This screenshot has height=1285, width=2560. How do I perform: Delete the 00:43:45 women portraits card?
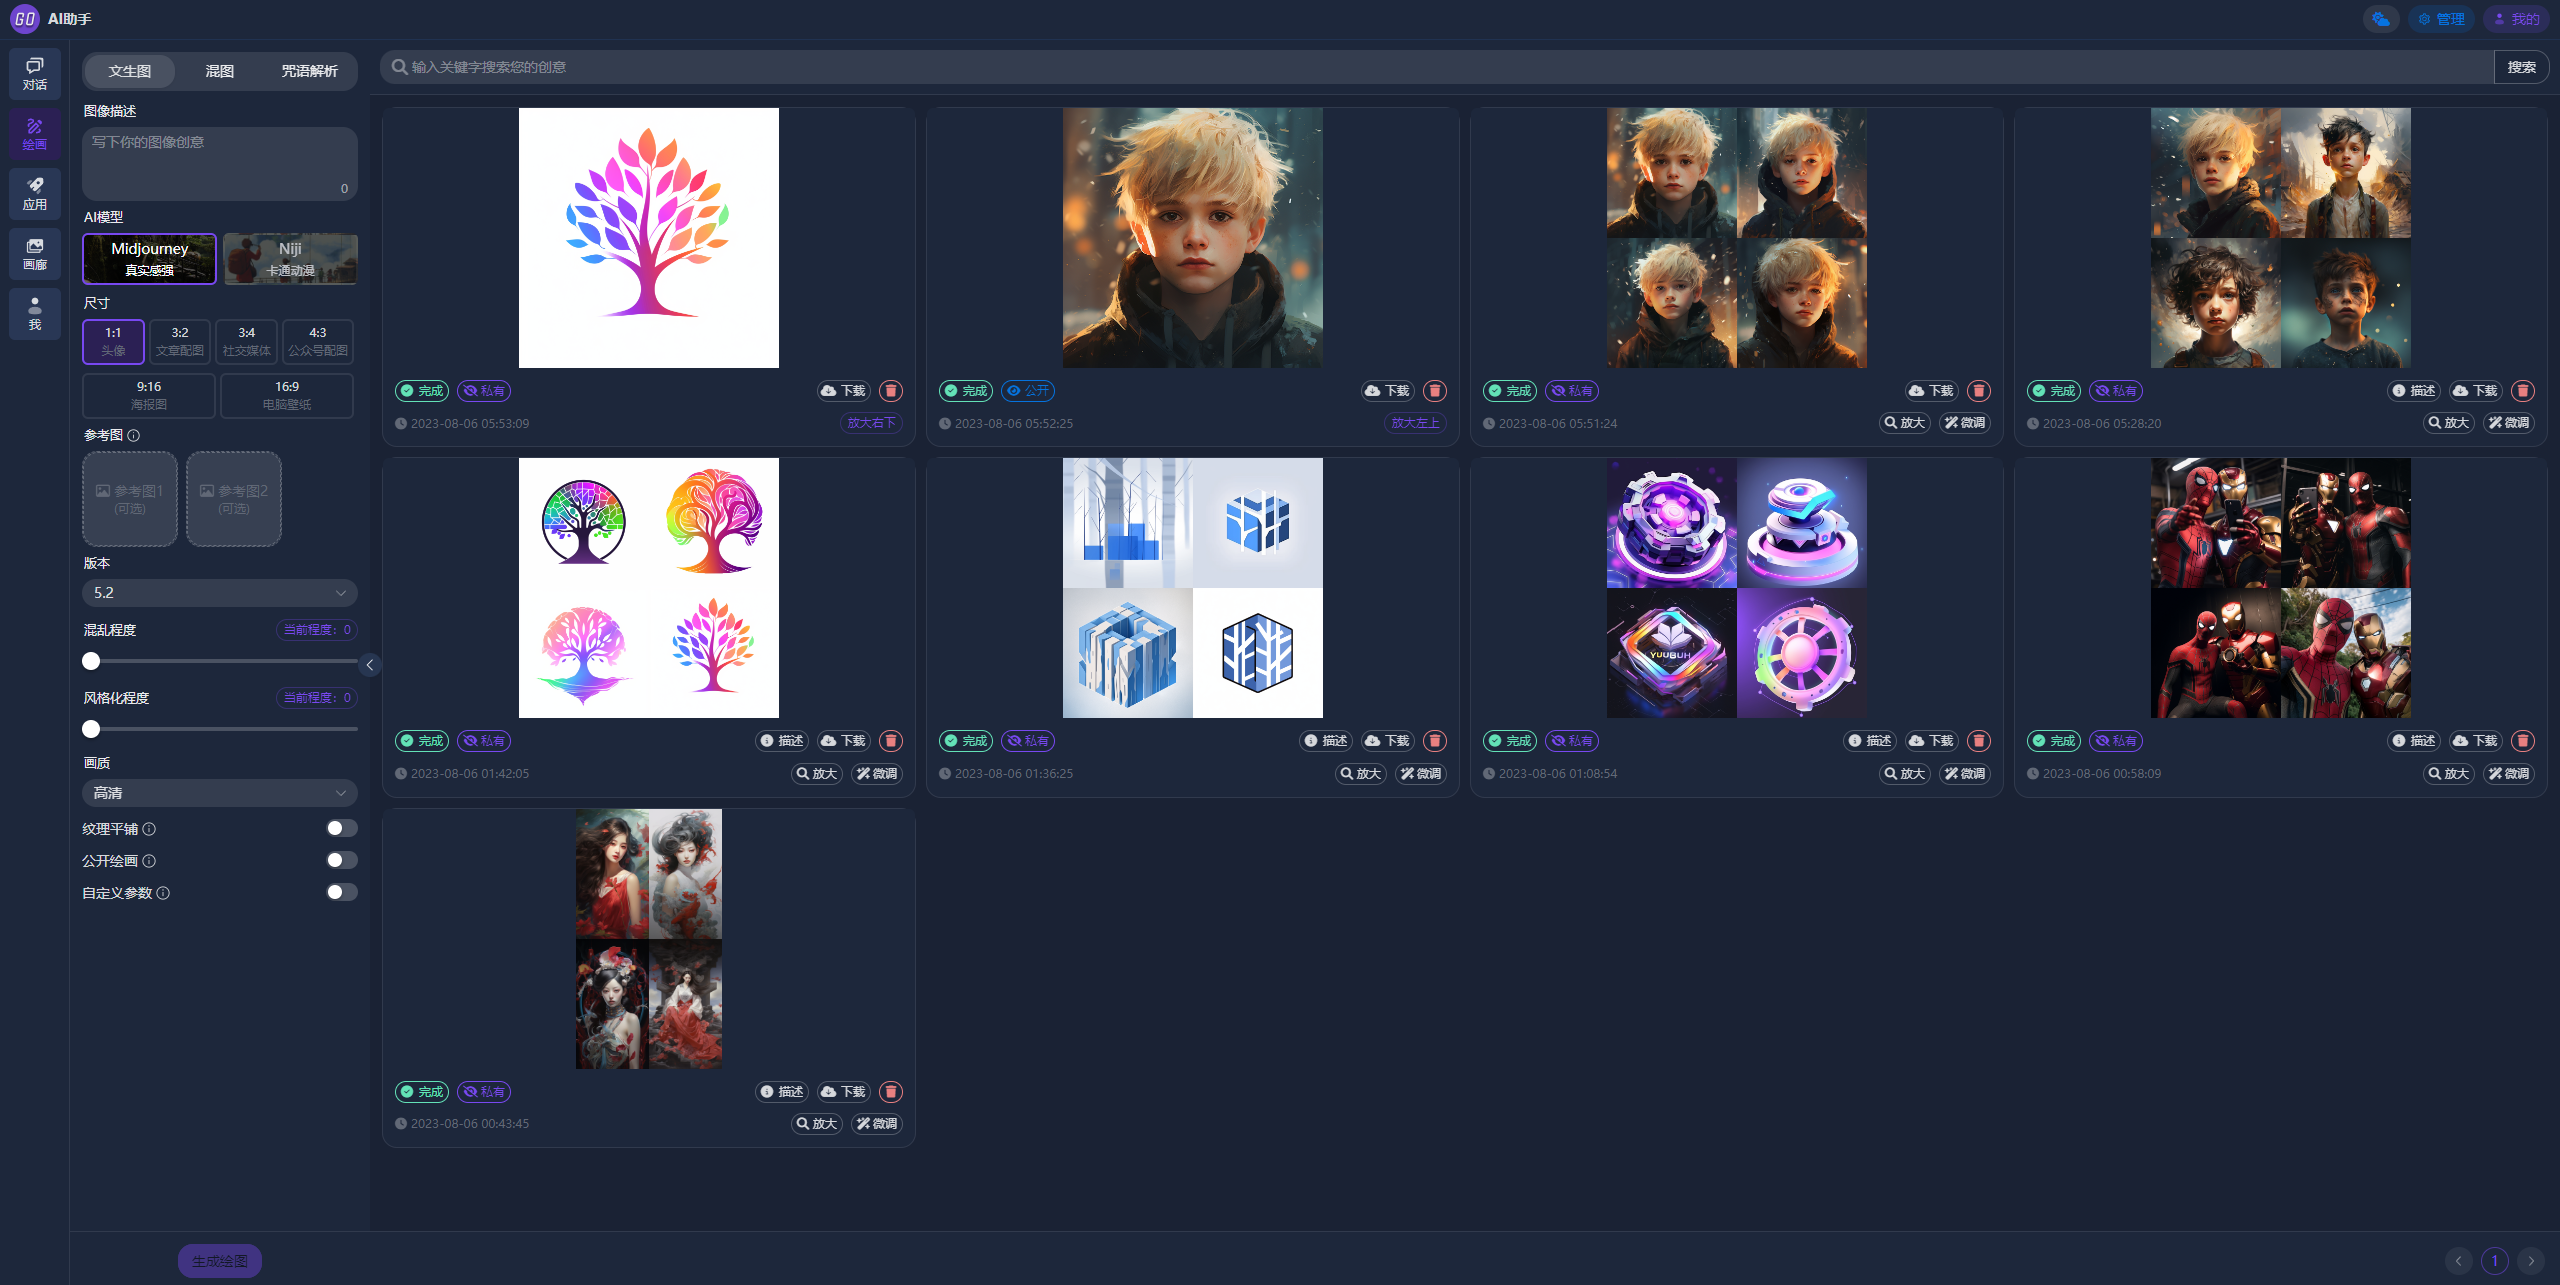[891, 1092]
